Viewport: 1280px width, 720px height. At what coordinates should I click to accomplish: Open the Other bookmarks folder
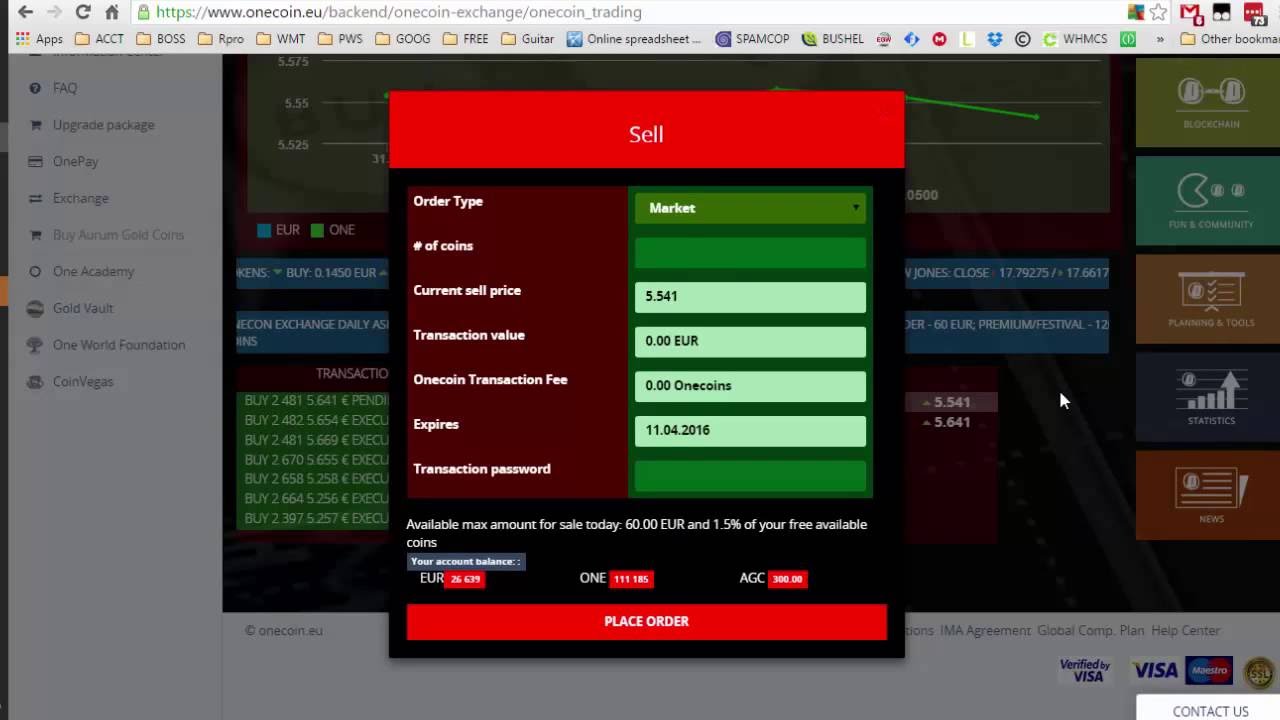(1229, 39)
